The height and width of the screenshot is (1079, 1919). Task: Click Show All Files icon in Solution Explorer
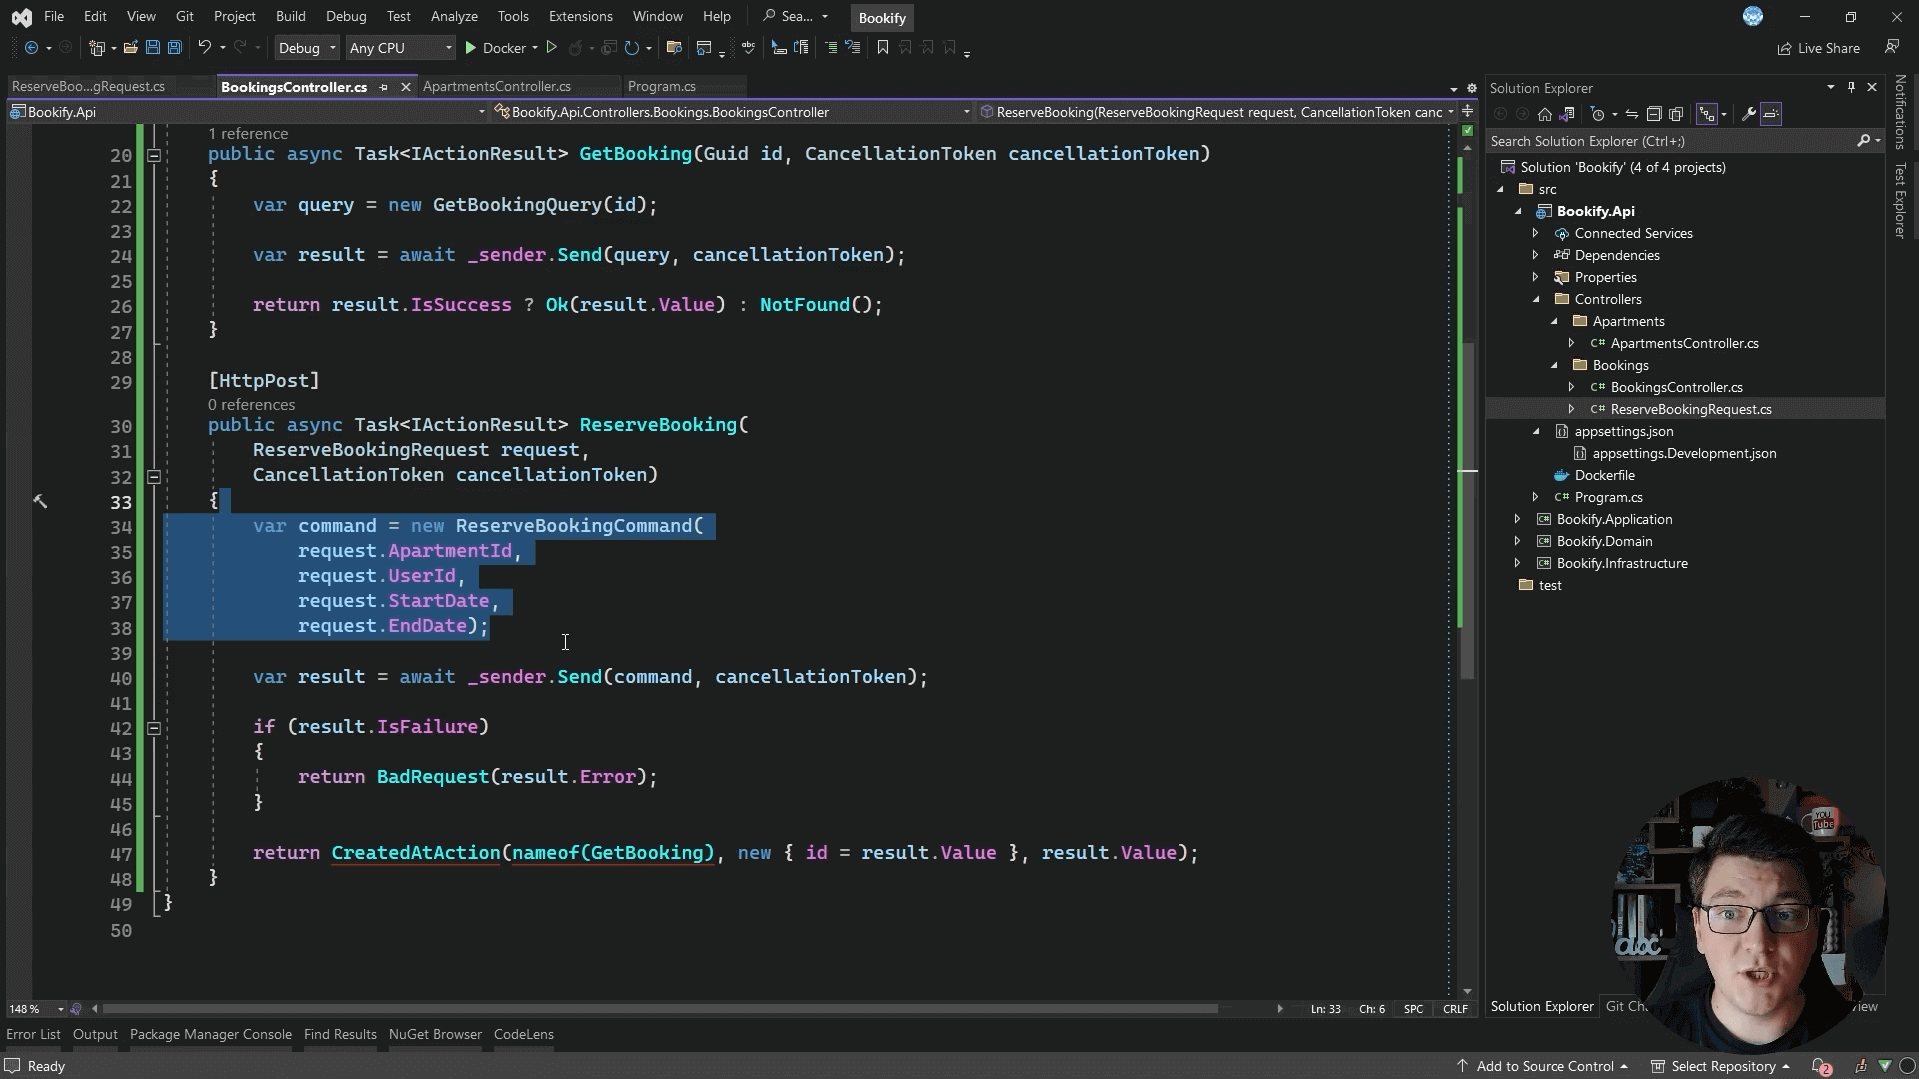coord(1677,114)
